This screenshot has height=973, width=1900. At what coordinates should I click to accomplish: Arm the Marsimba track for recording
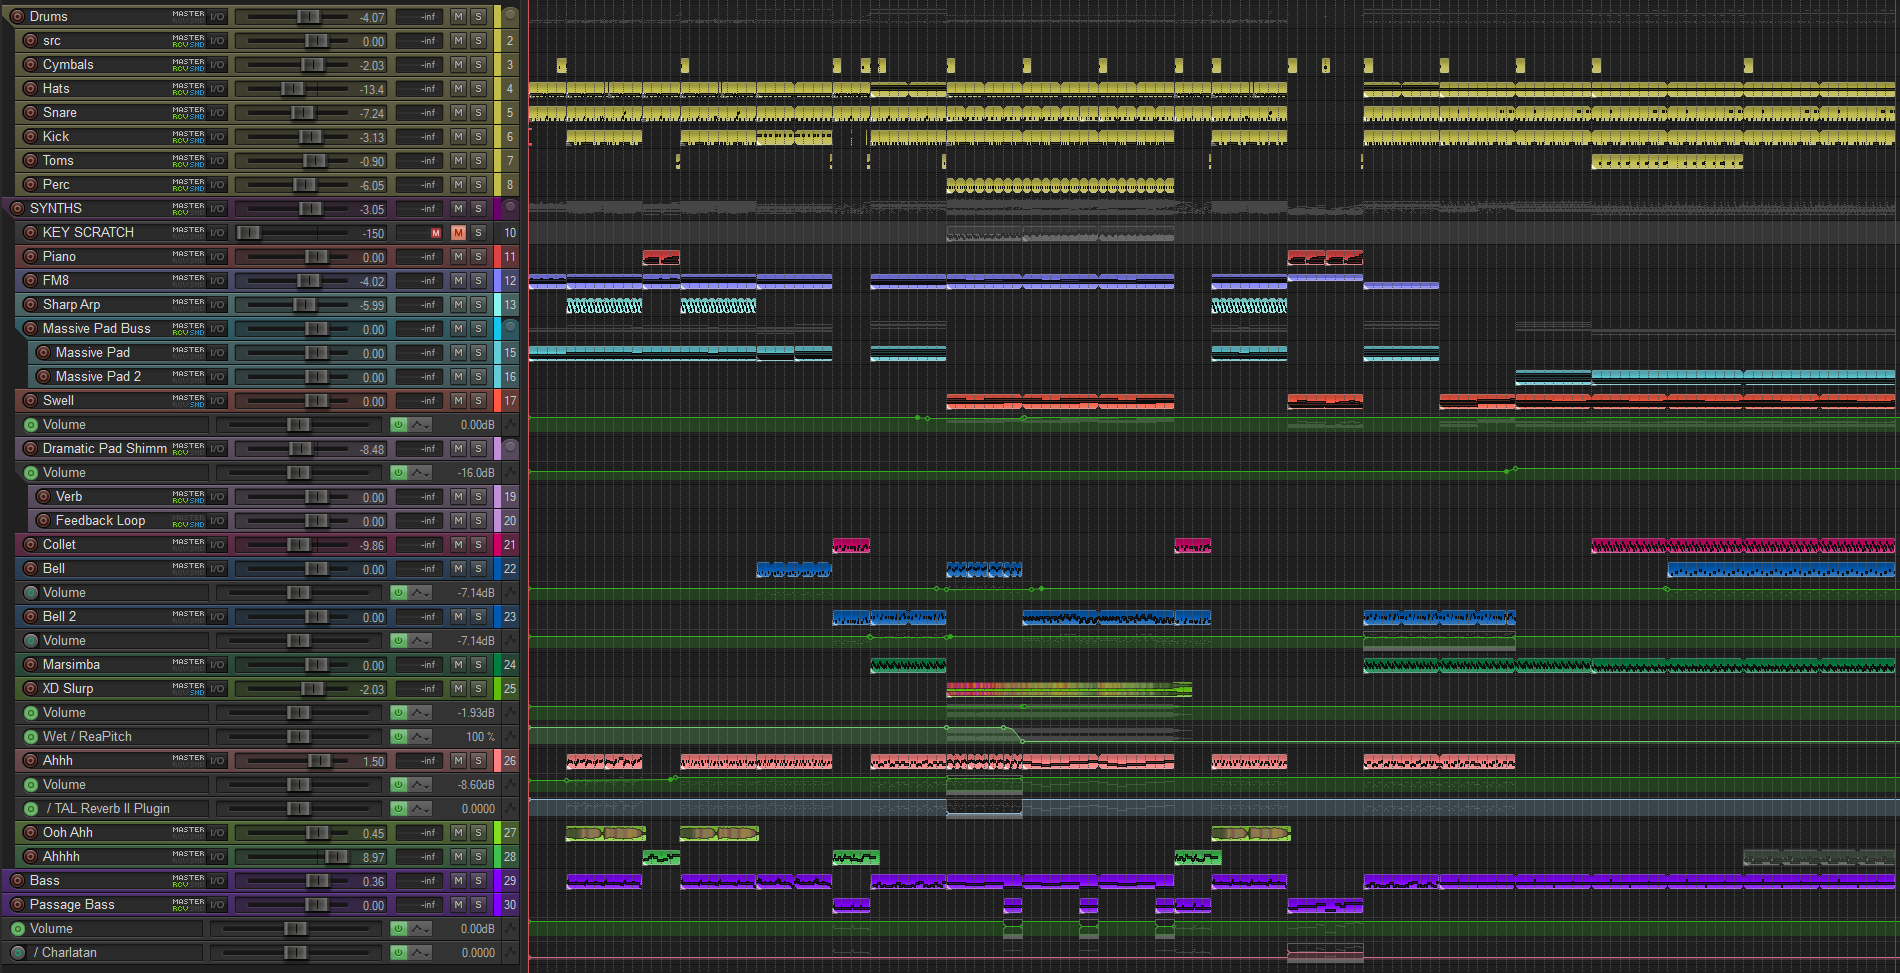tap(30, 665)
